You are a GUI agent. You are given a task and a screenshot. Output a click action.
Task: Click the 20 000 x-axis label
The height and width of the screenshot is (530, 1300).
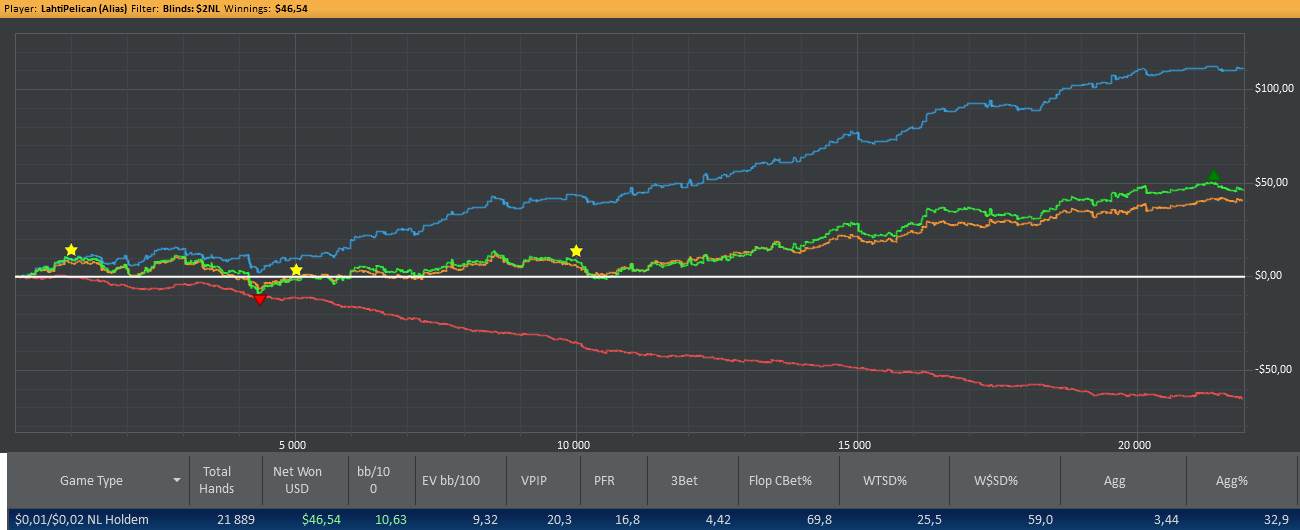[1136, 445]
